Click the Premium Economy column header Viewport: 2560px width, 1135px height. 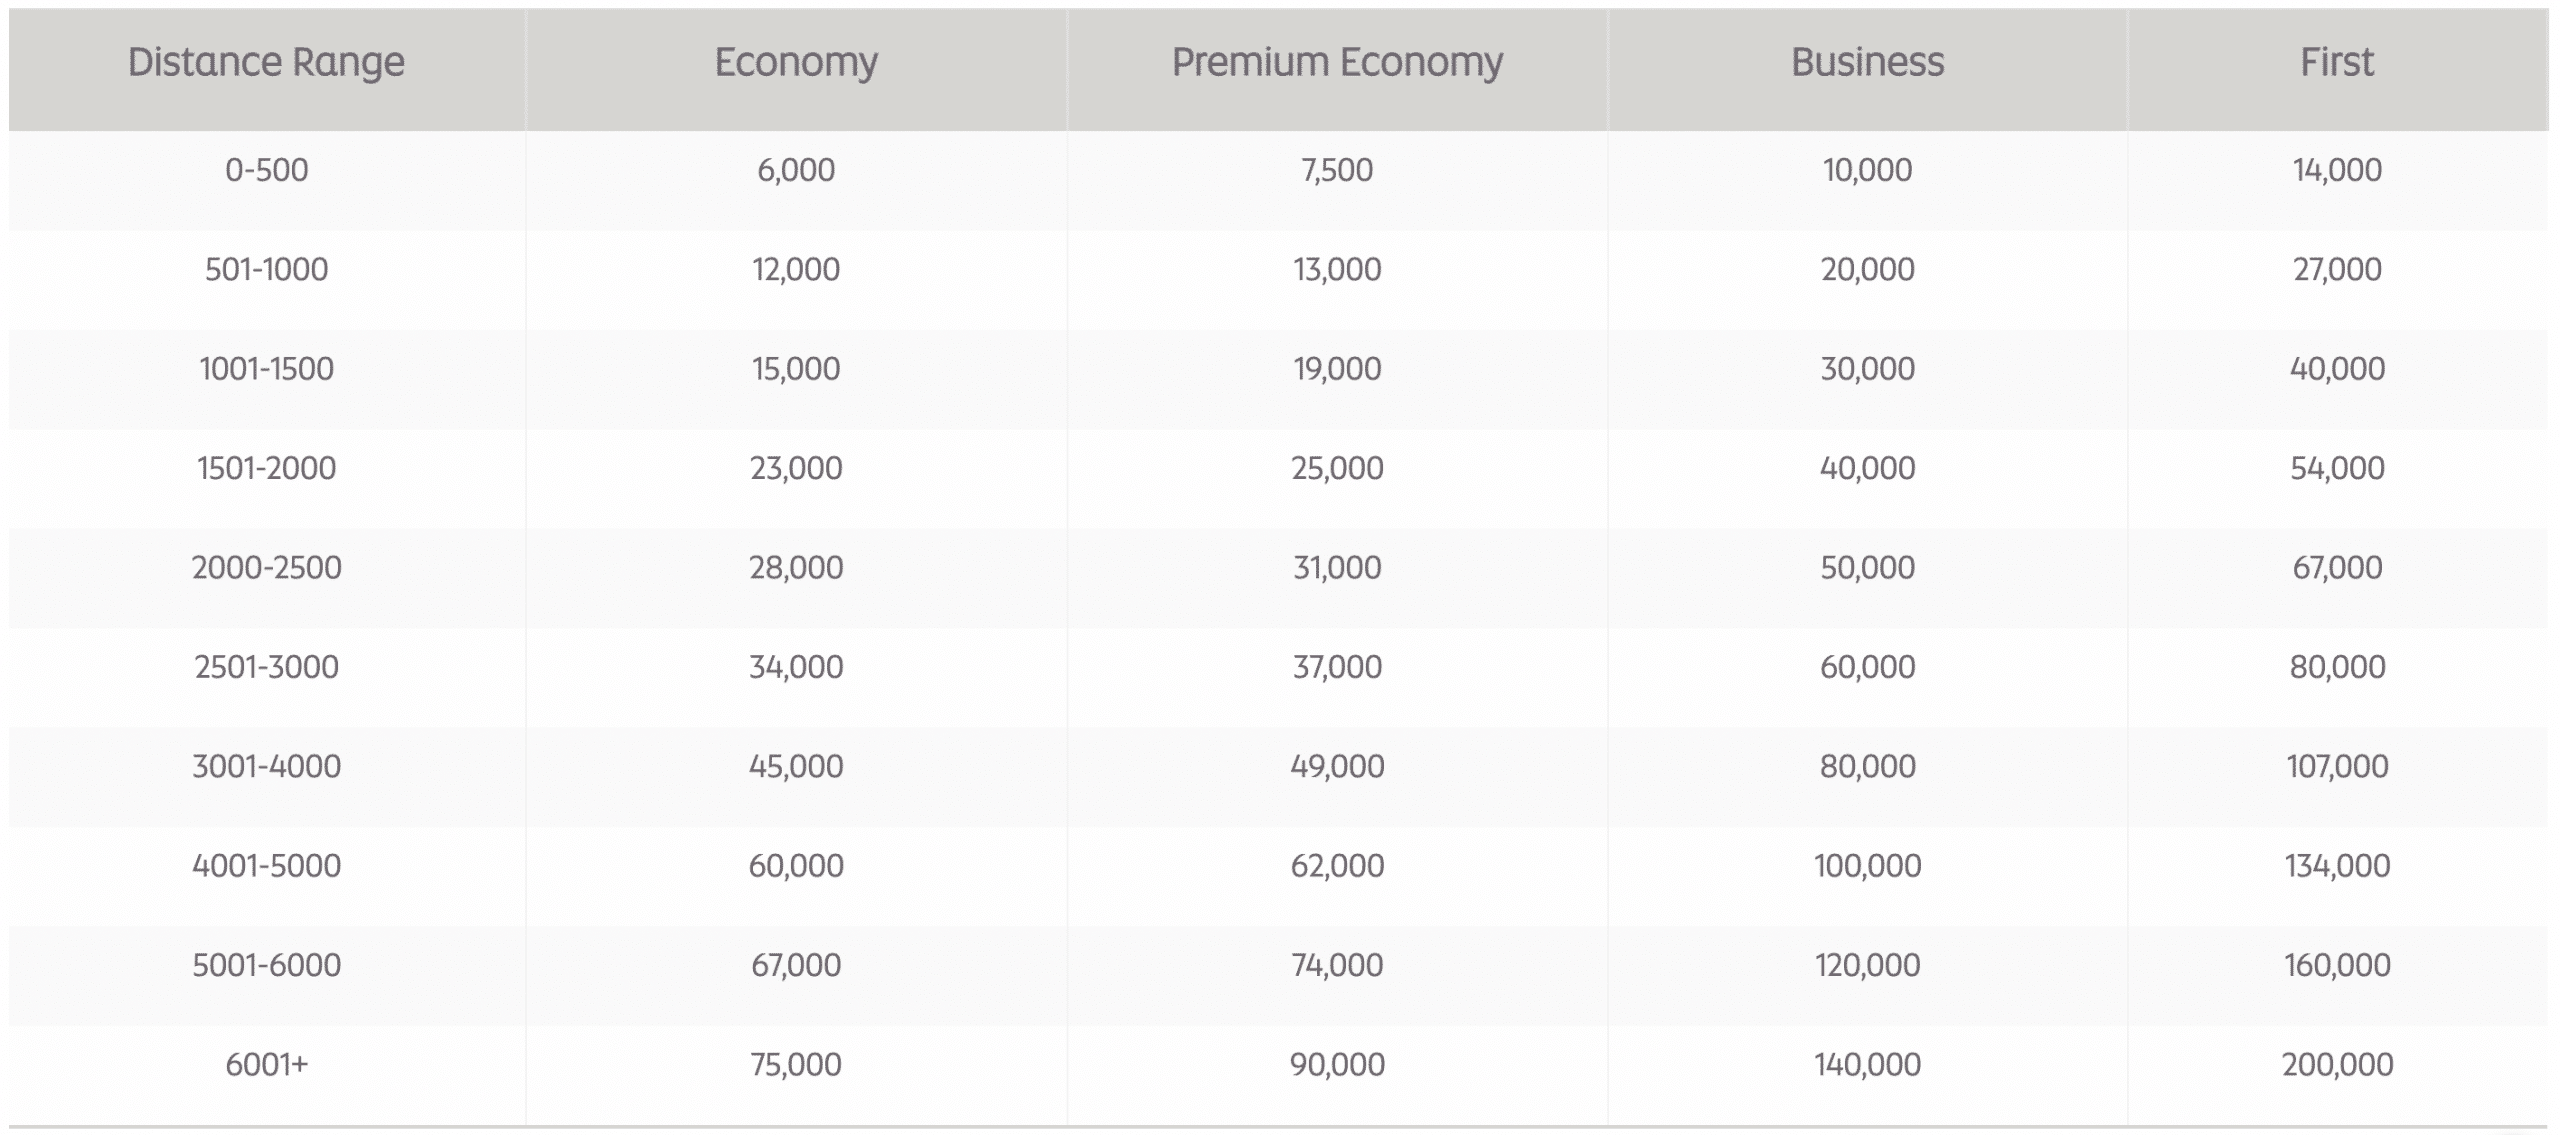1337,63
